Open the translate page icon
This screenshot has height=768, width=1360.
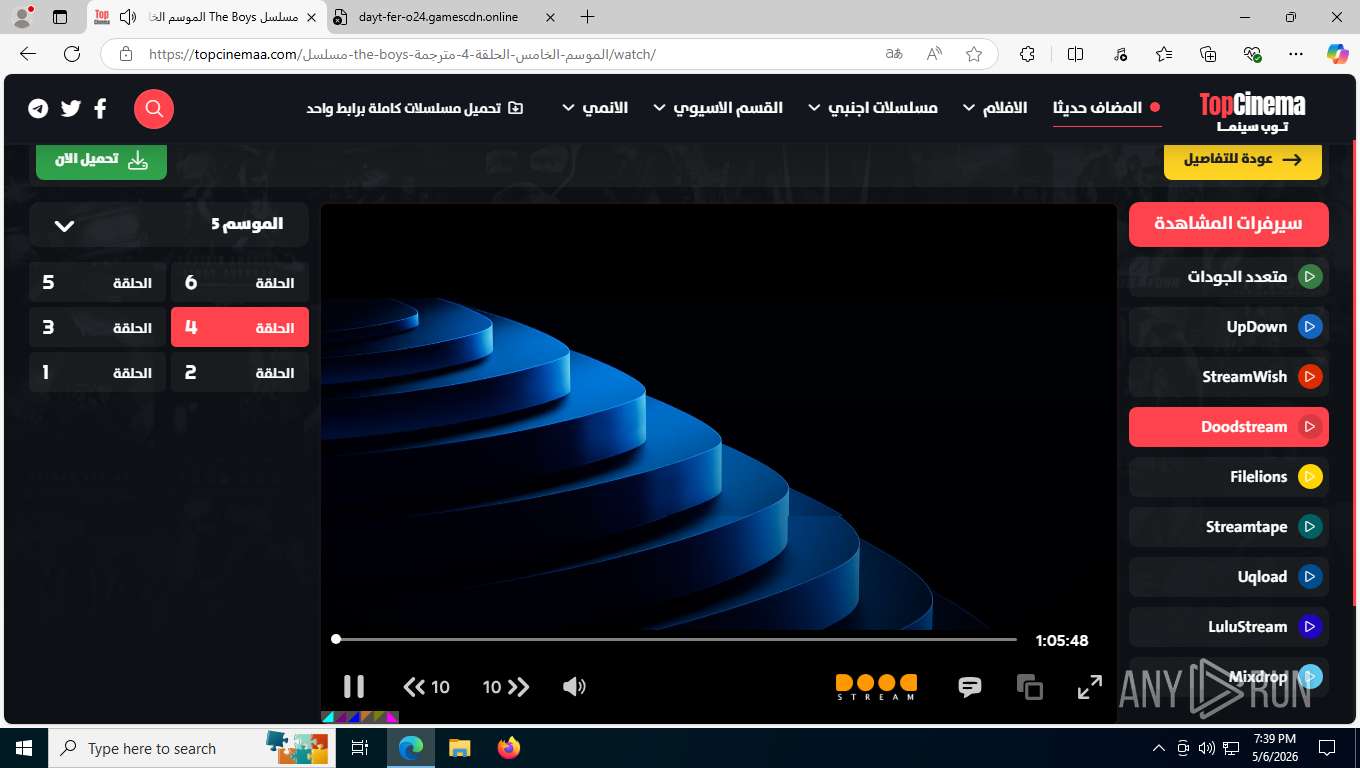click(894, 54)
